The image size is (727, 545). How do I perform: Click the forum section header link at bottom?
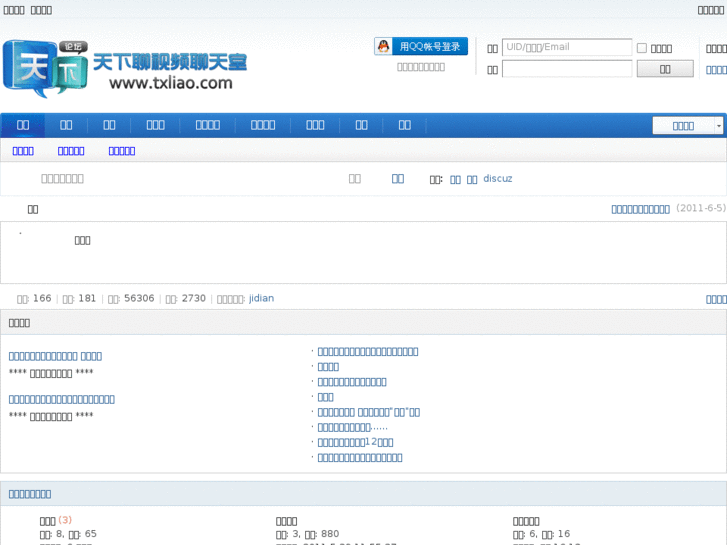coord(30,494)
